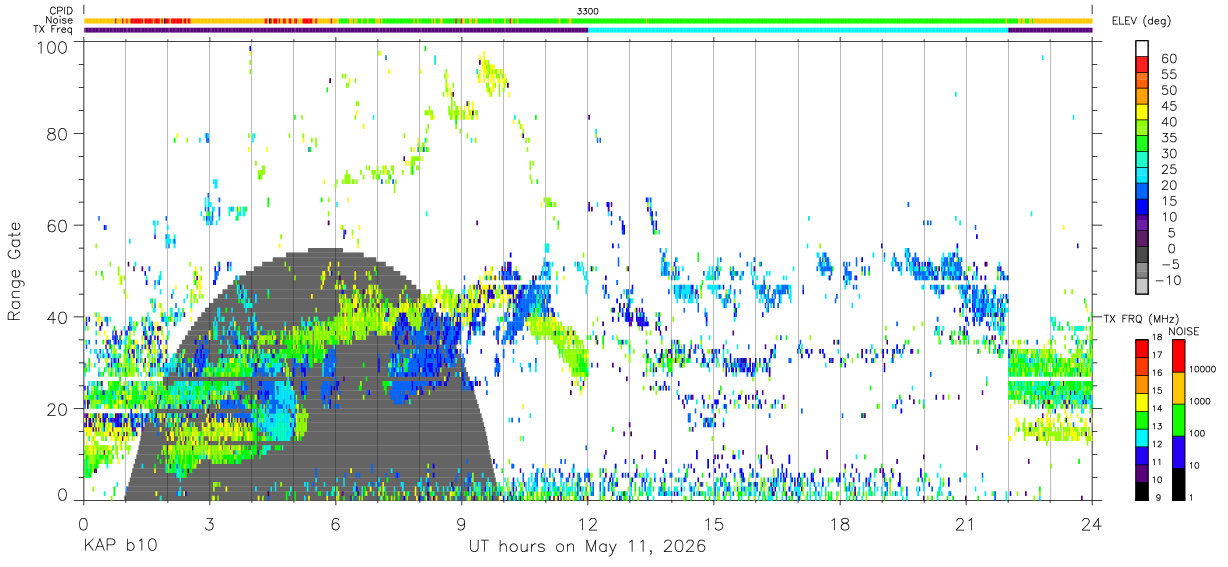Click hour 12 on the UT axis

(588, 524)
